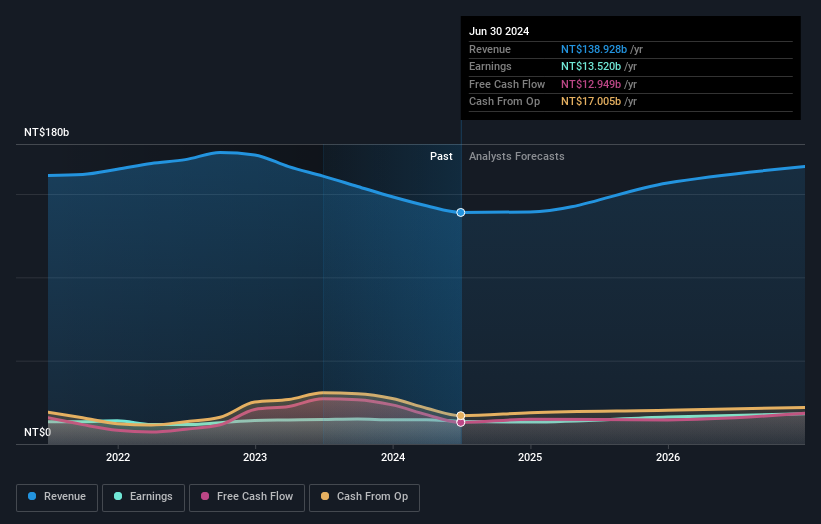This screenshot has height=524, width=821.
Task: Click the NT$180b axis label
Action: pyautogui.click(x=47, y=132)
